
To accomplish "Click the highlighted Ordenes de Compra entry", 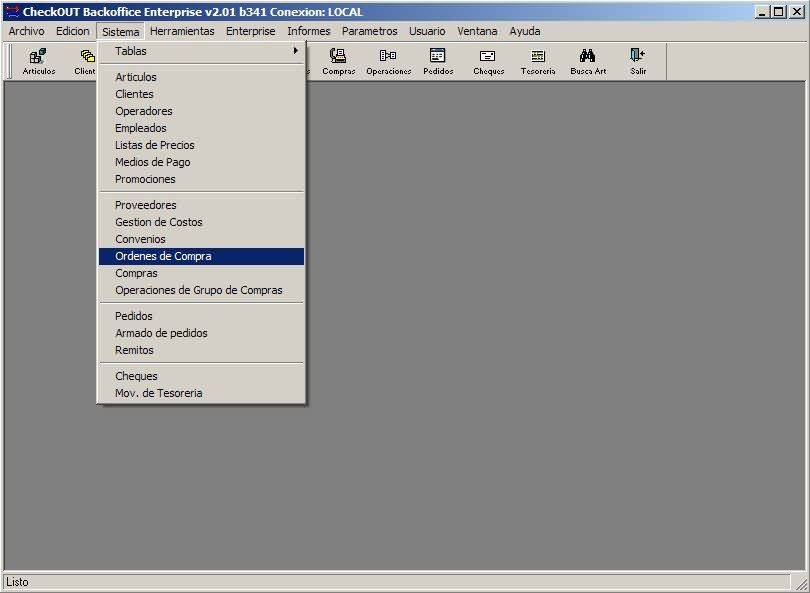I will 201,256.
